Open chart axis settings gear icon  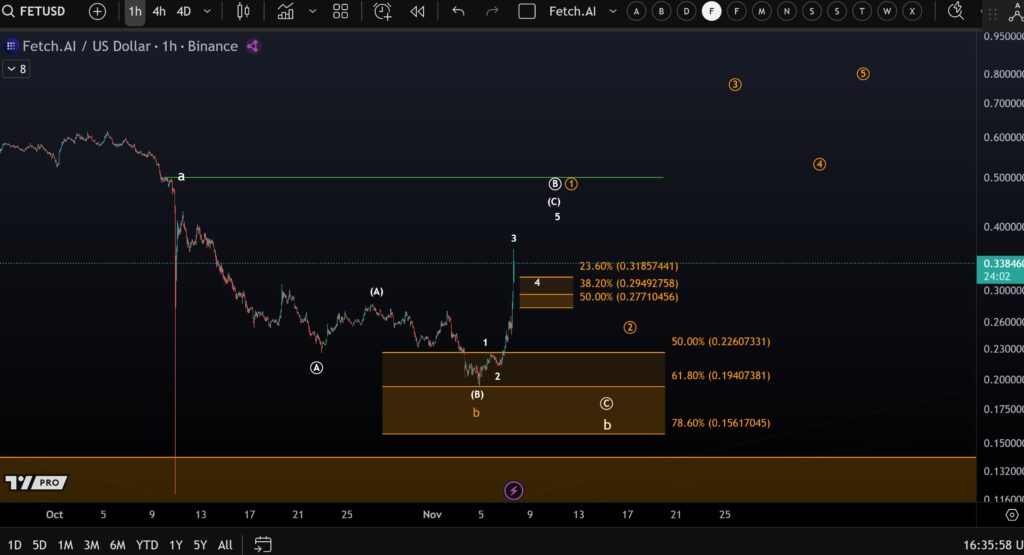pos(1012,514)
